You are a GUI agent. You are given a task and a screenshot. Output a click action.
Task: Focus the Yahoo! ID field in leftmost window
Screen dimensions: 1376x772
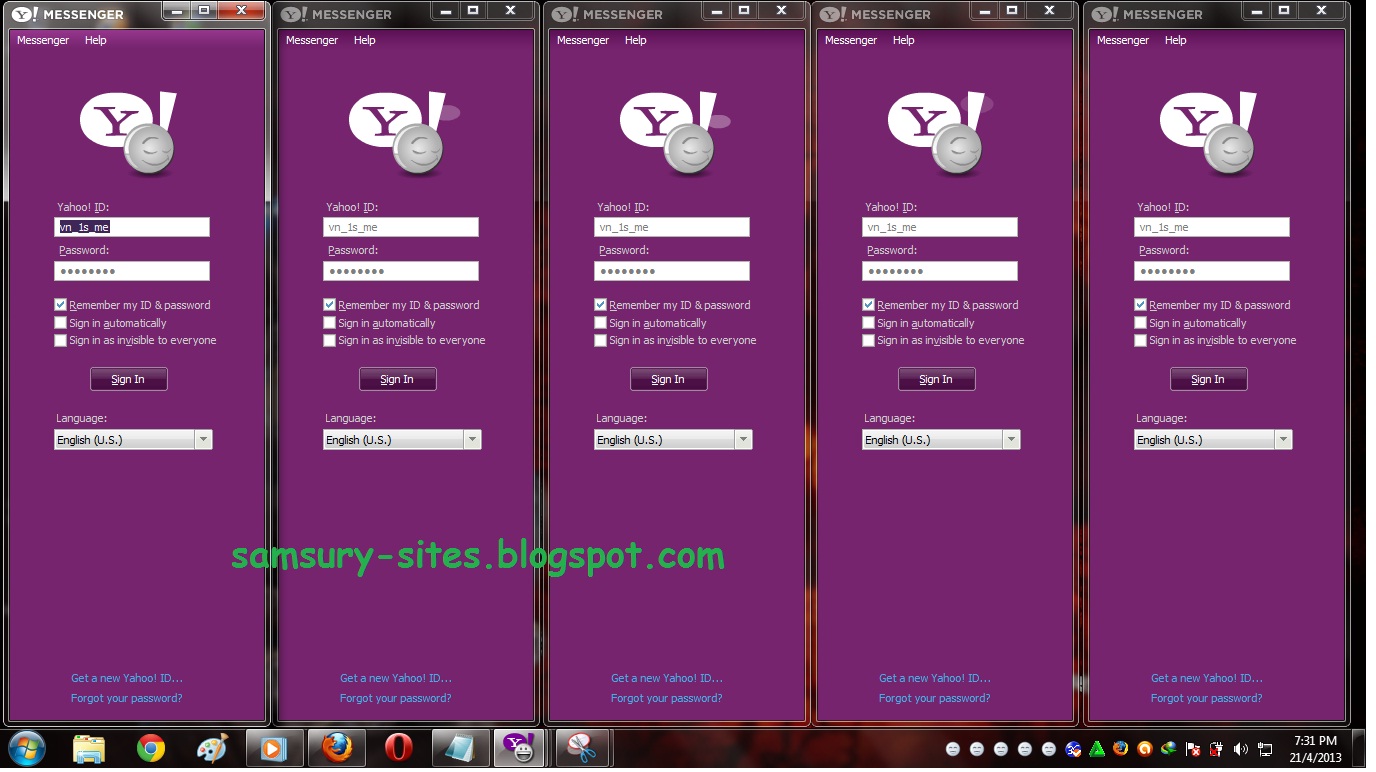point(132,227)
